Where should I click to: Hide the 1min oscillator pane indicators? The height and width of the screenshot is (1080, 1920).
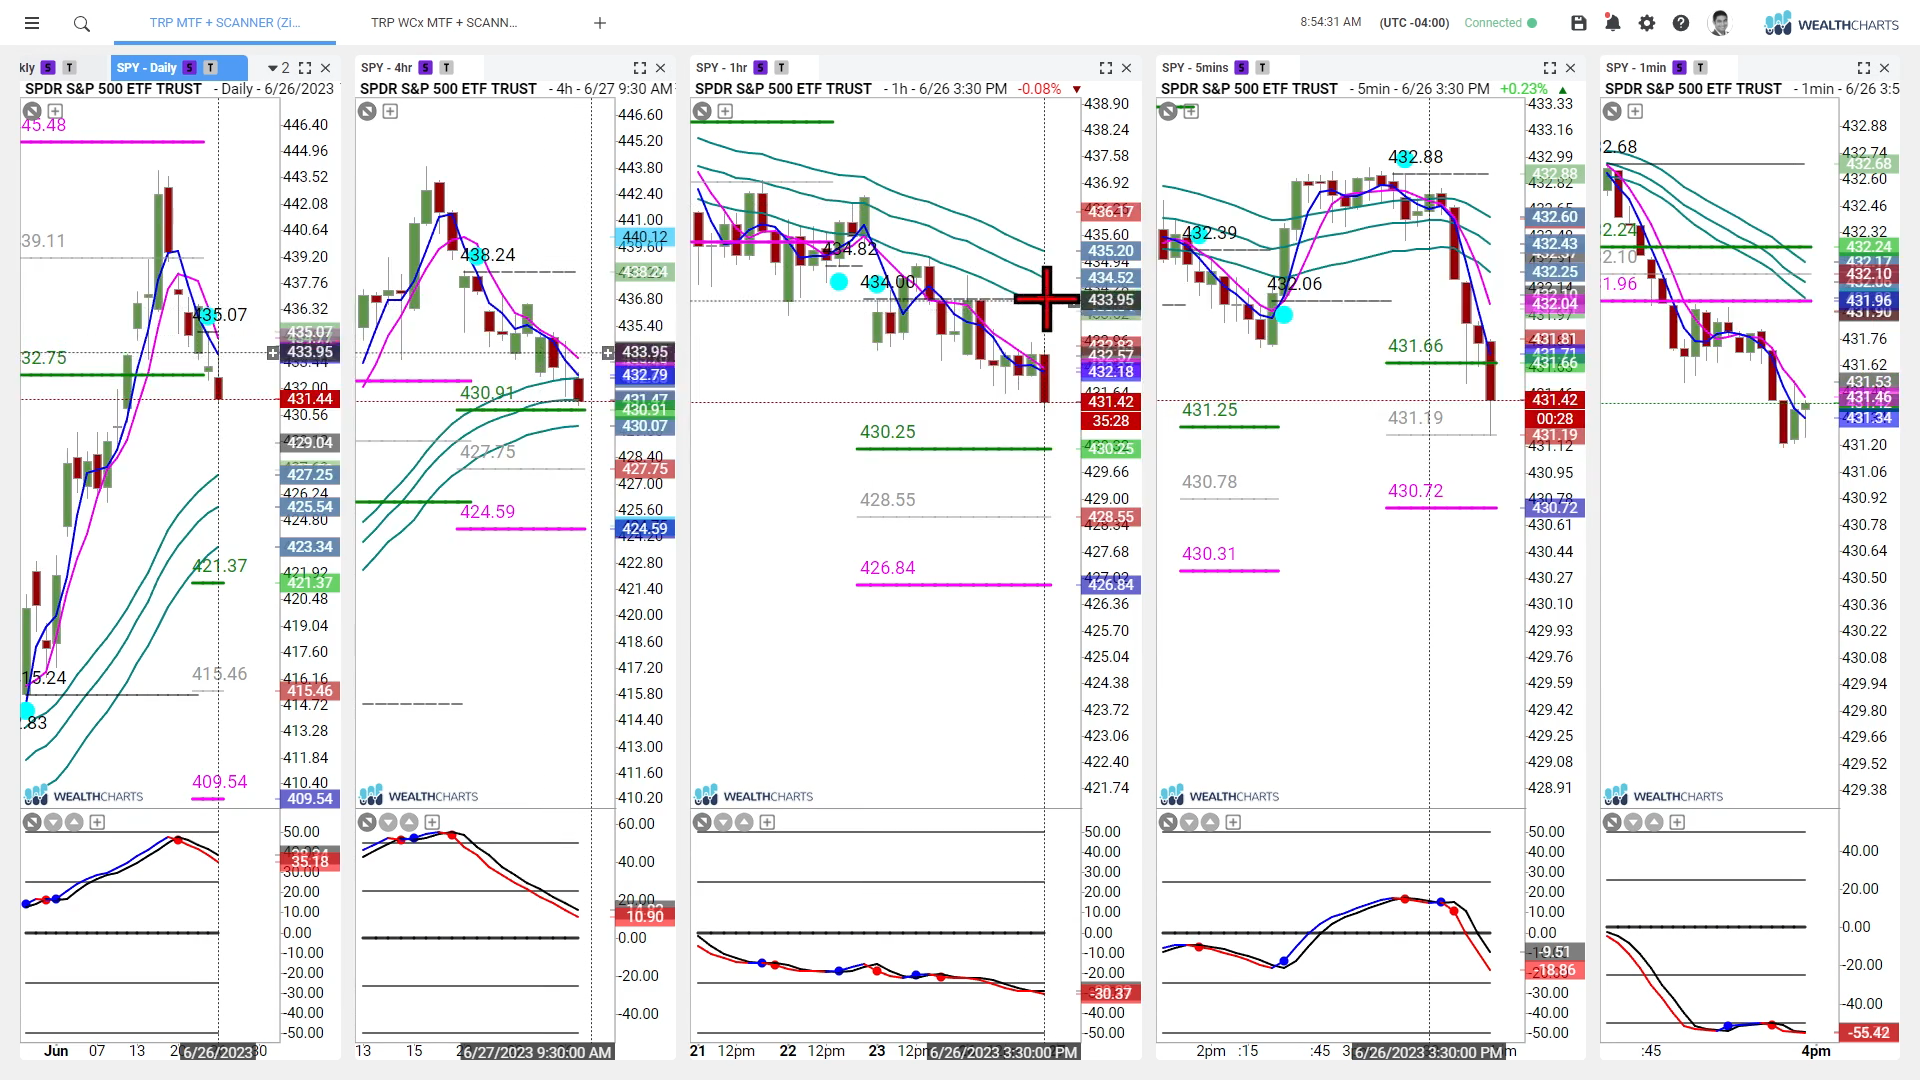tap(1612, 822)
